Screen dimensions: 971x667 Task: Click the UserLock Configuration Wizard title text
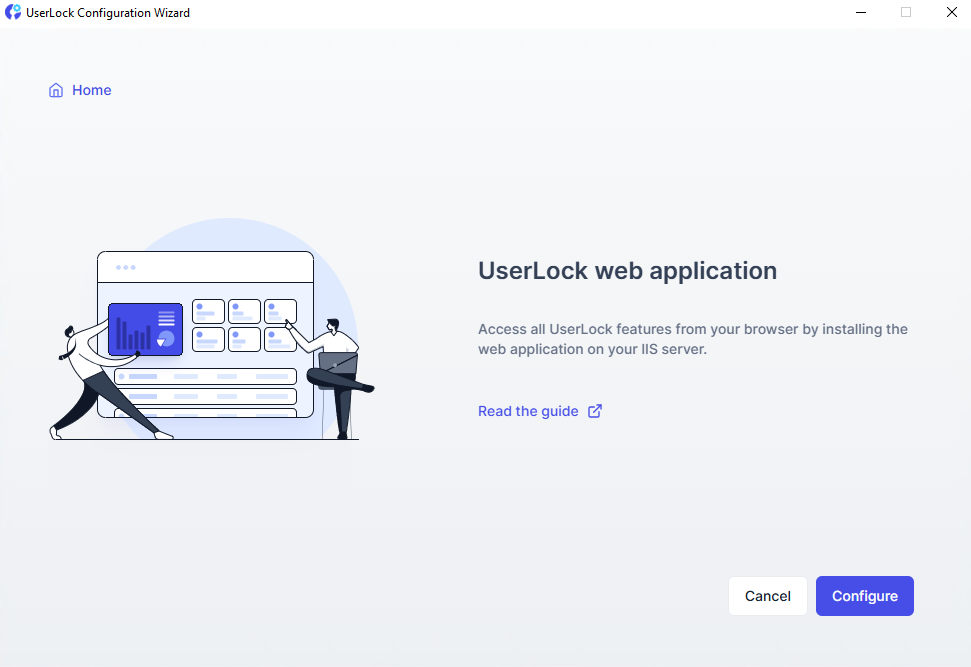tap(108, 12)
